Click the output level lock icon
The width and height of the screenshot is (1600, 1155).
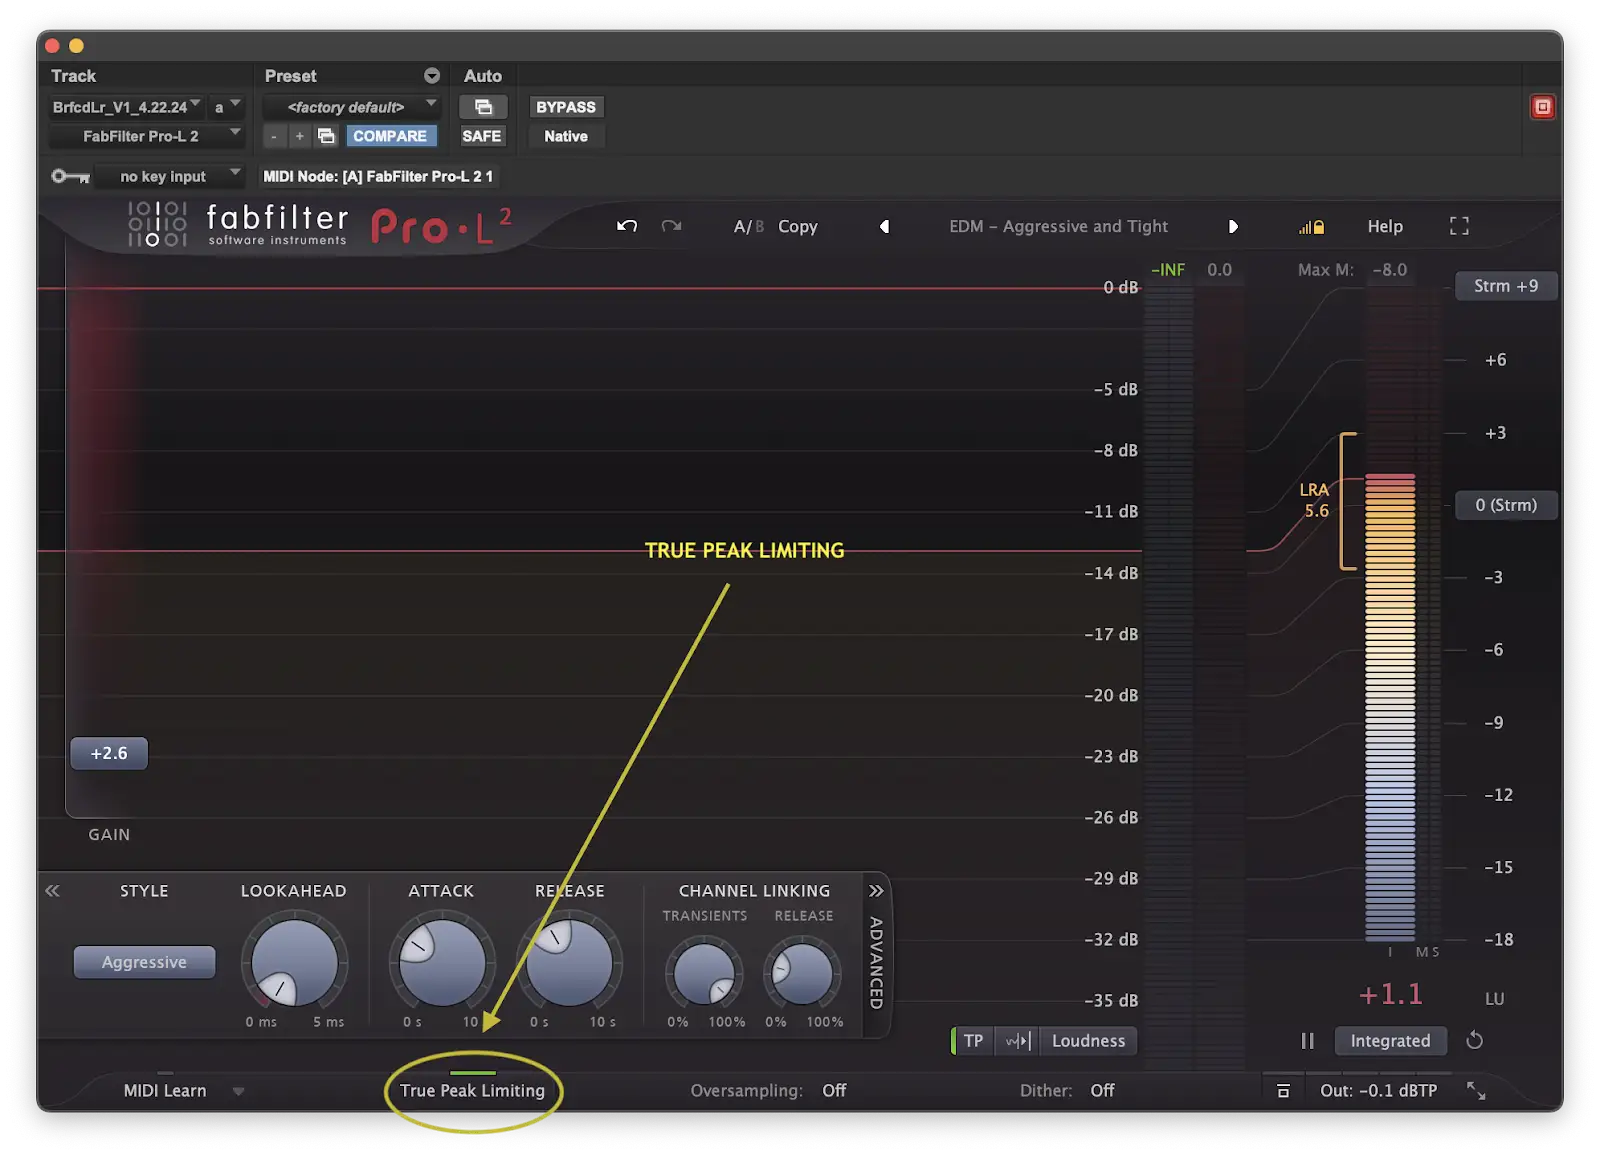coord(1283,1091)
